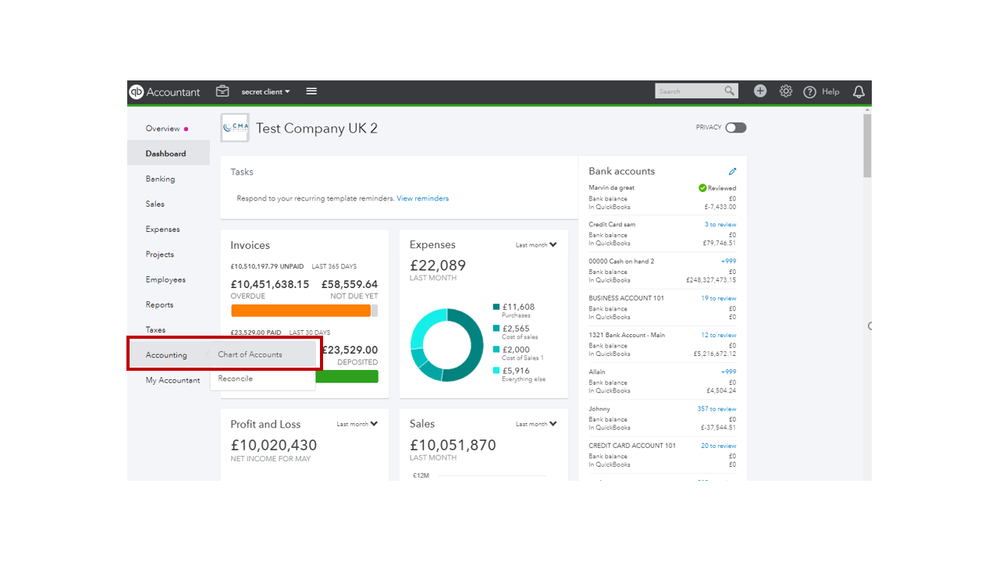Image resolution: width=999 pixels, height=562 pixels.
Task: Toggle the Privacy switch
Action: (x=735, y=127)
